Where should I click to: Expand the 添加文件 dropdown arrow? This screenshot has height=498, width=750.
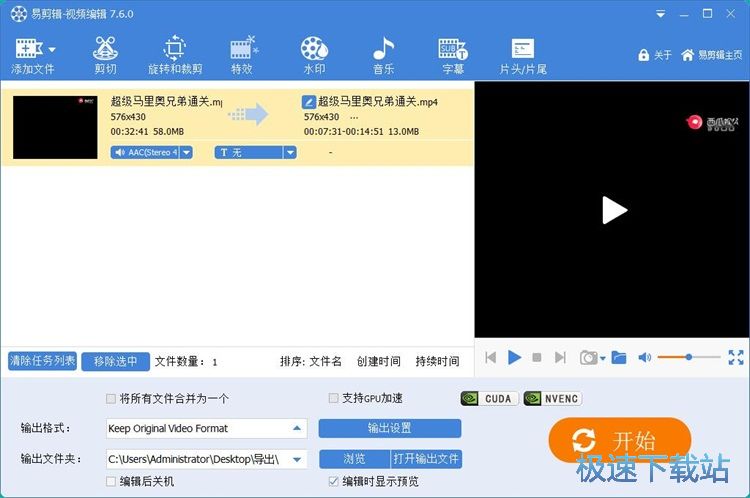(x=52, y=49)
